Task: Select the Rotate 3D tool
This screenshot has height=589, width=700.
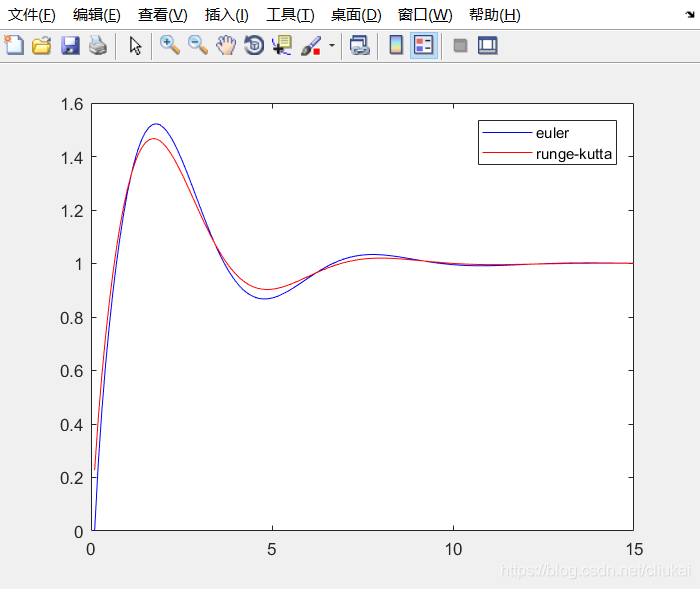Action: coord(254,46)
